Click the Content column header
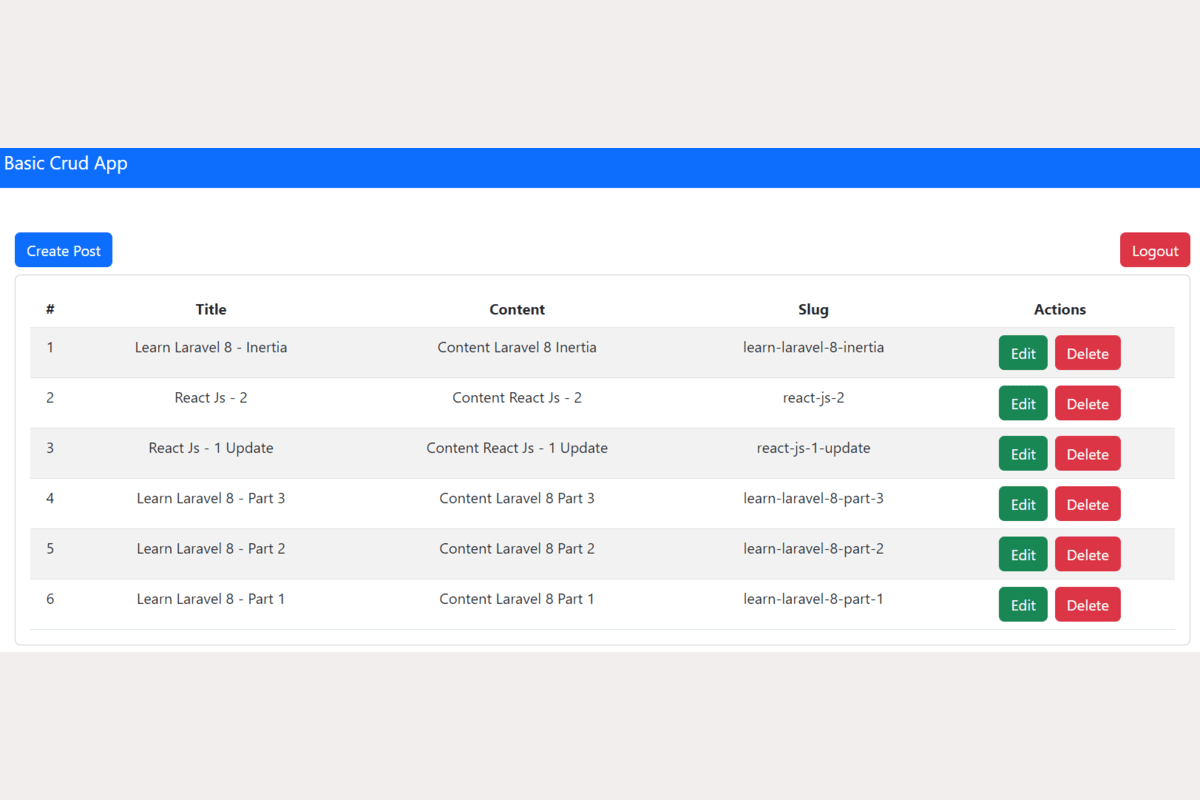This screenshot has height=800, width=1200. point(517,310)
